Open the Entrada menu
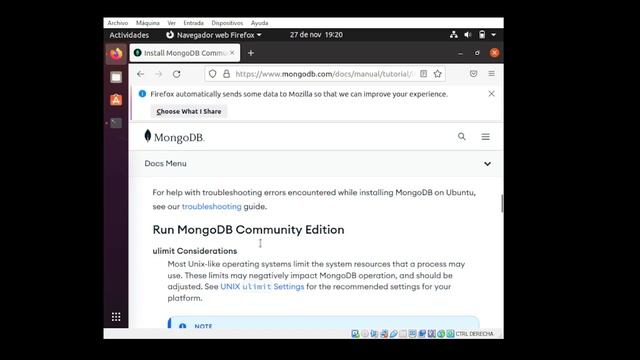The width and height of the screenshot is (640, 360). point(193,23)
